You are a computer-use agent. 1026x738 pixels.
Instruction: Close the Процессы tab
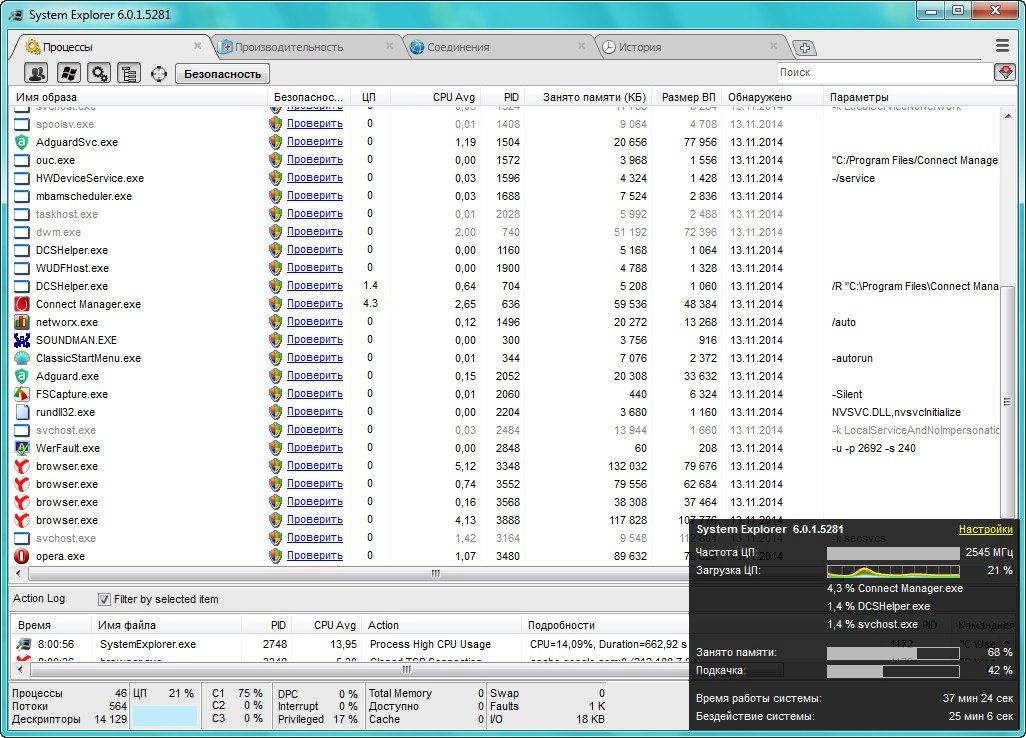(197, 46)
